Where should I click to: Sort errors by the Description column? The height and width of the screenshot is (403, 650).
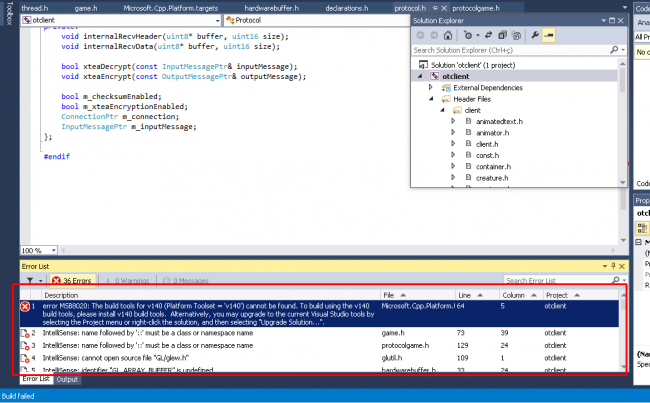pyautogui.click(x=211, y=295)
